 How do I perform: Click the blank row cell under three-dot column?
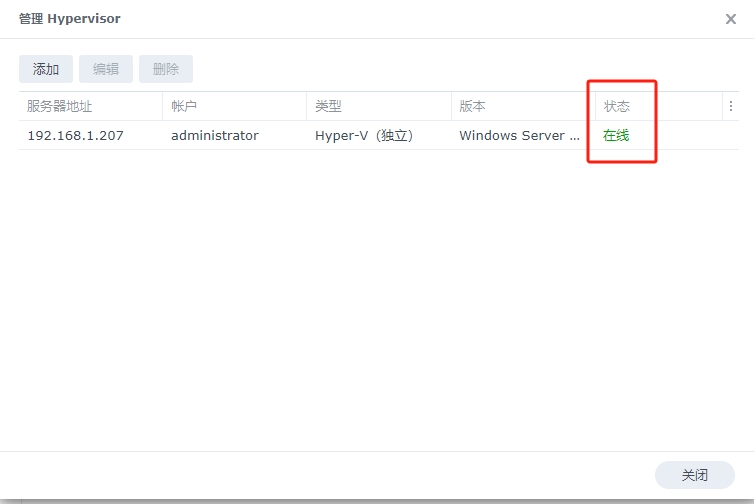tap(730, 135)
